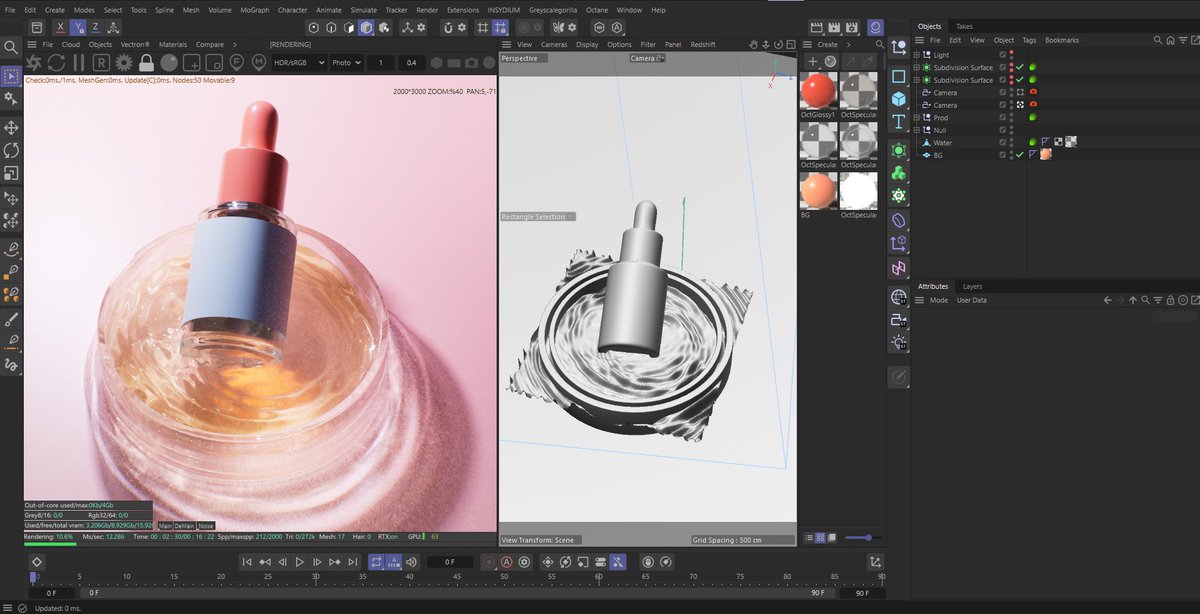Open Bookmarks in Objects manager
Screen dimensions: 1200x614
click(x=1062, y=40)
